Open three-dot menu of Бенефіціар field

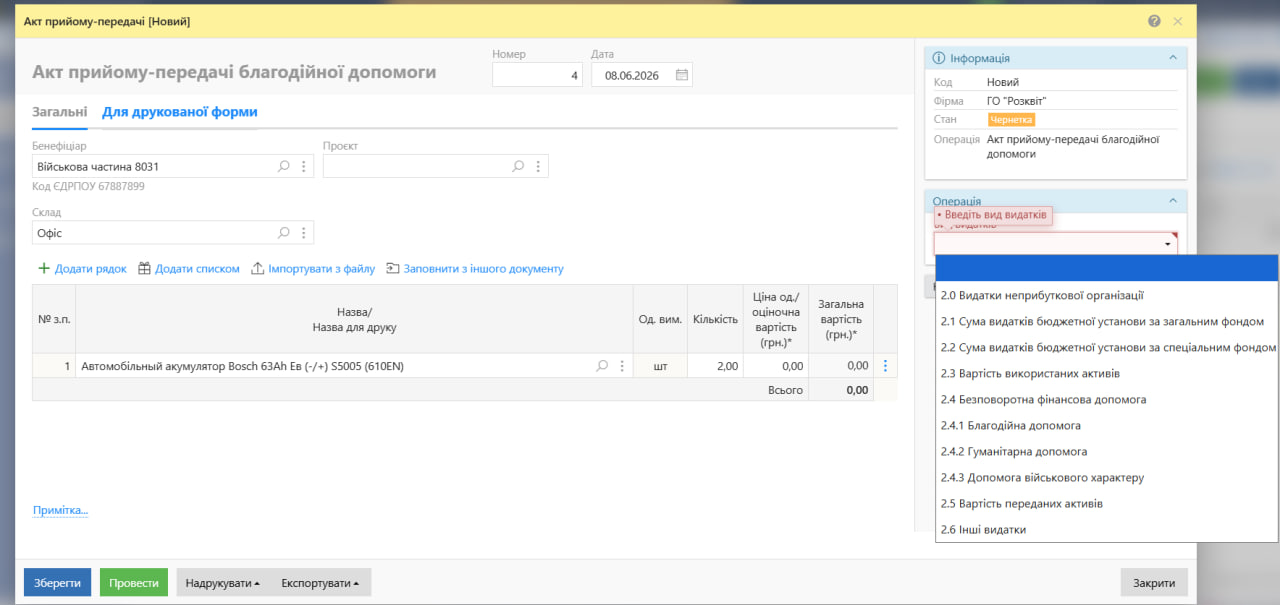pos(304,166)
